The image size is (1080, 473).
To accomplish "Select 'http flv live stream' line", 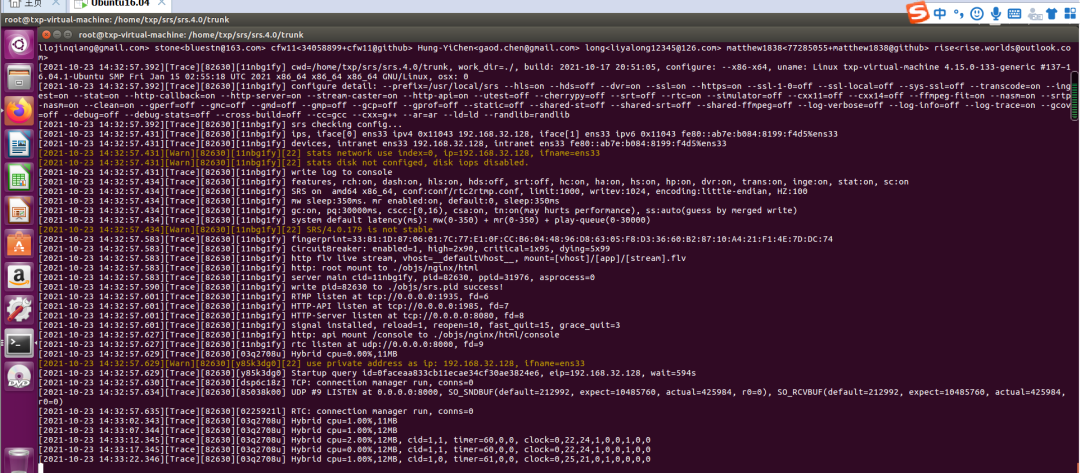I will coord(362,258).
